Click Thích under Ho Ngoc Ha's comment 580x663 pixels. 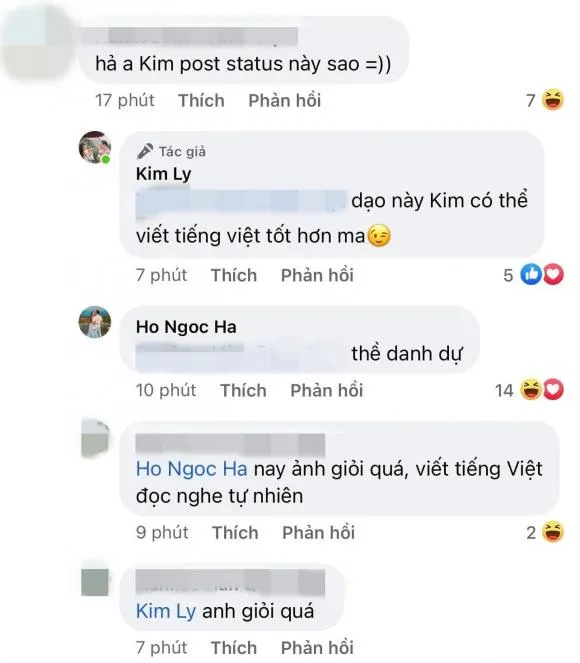point(243,390)
